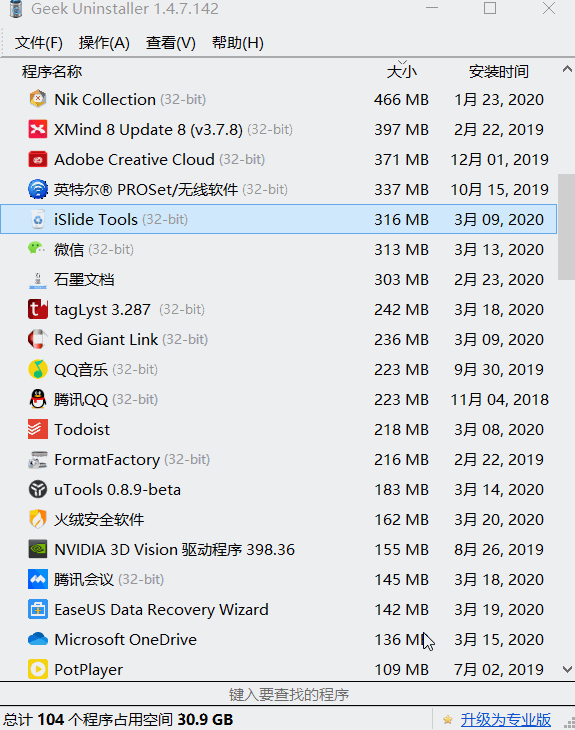This screenshot has width=575, height=730.
Task: Click the scrollbar down arrow
Action: [x=567, y=669]
